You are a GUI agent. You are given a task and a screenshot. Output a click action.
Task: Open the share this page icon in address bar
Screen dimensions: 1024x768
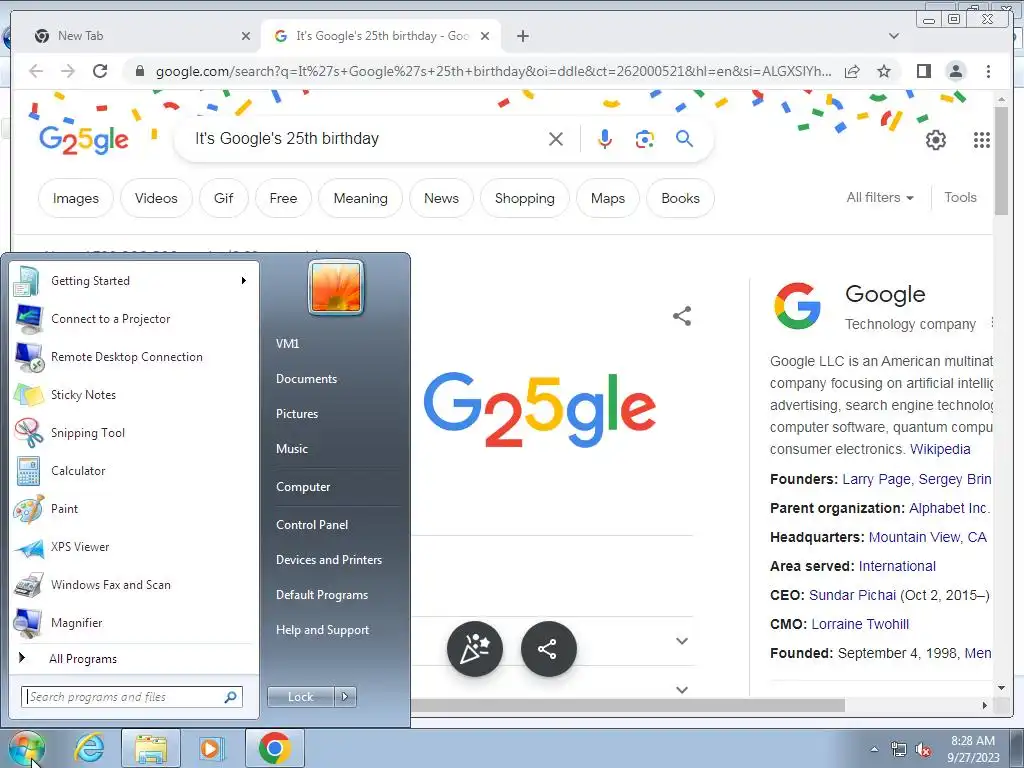[852, 71]
